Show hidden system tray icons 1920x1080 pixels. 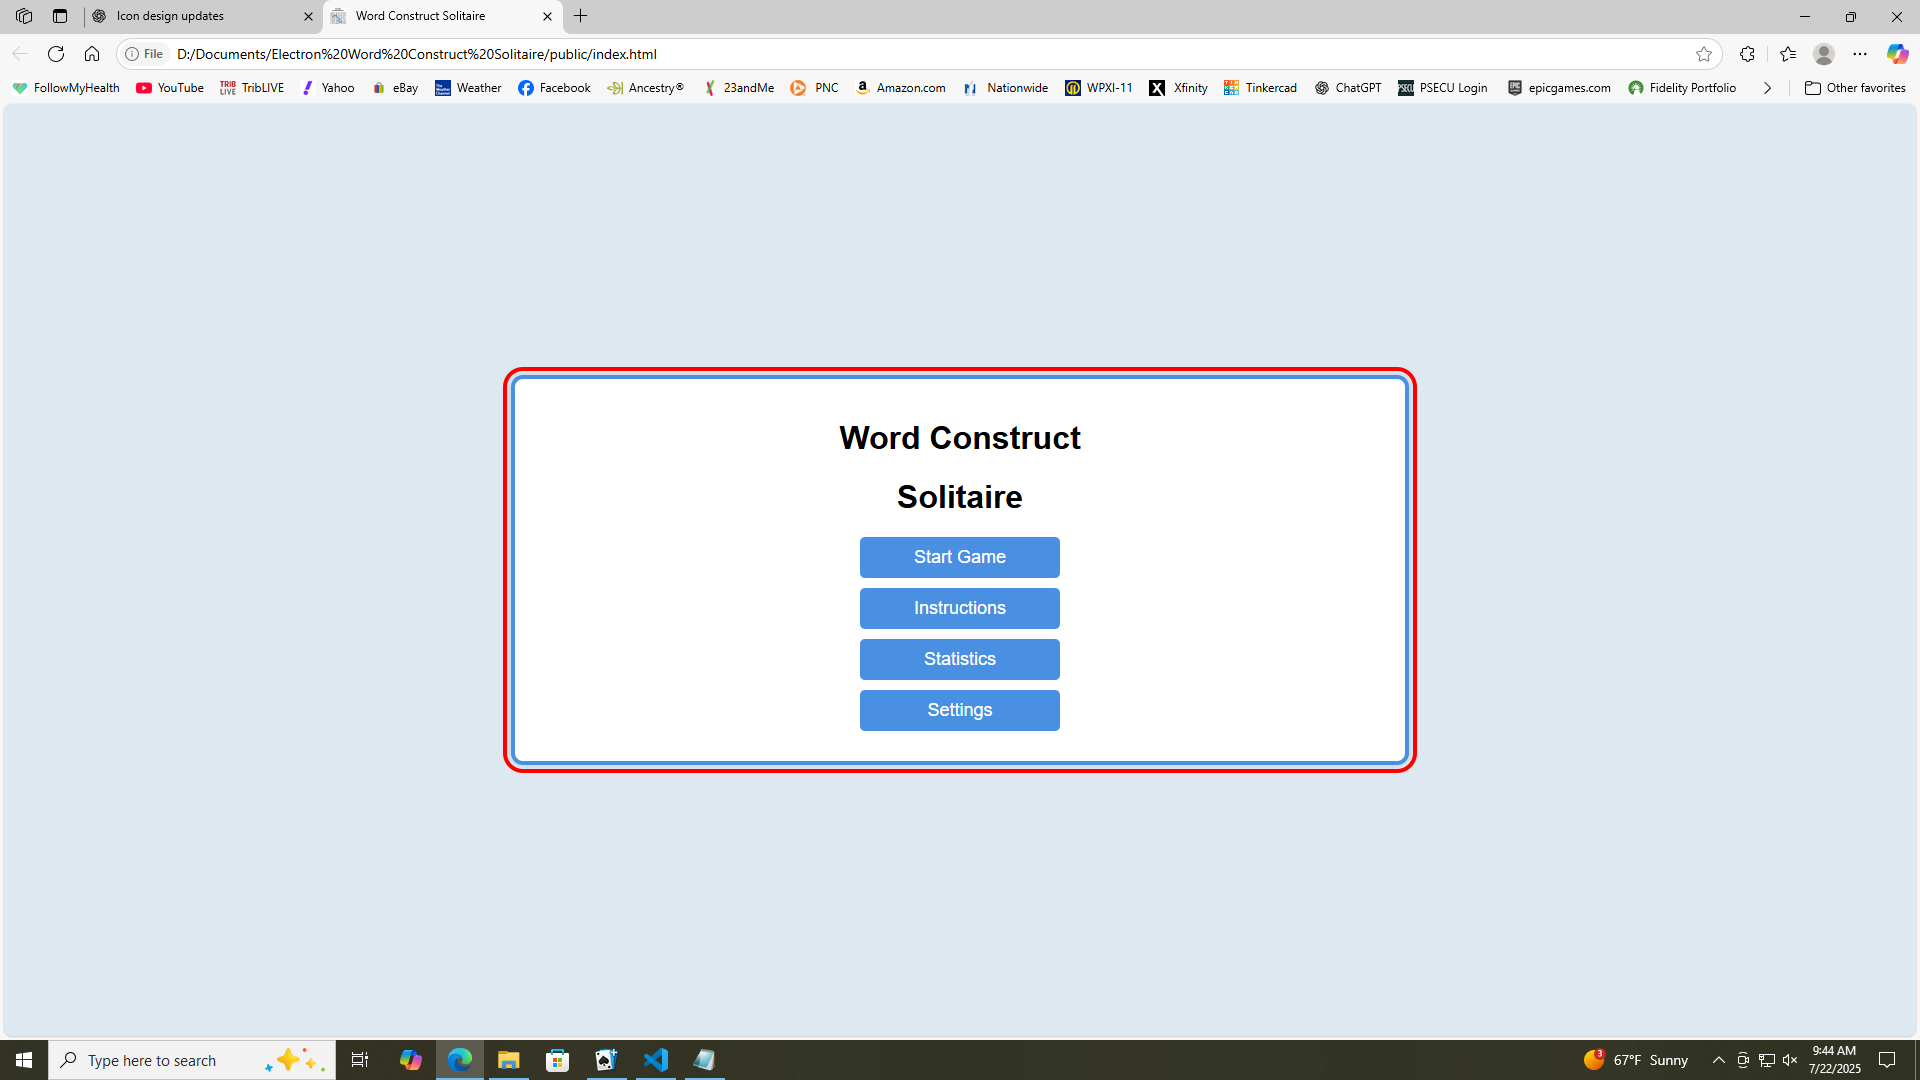[x=1719, y=1059]
